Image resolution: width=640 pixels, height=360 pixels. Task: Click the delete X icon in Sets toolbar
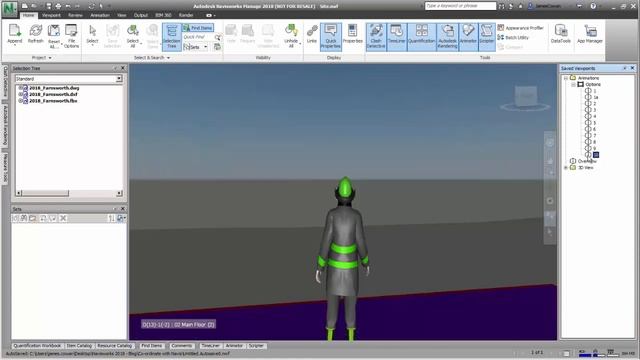click(63, 218)
